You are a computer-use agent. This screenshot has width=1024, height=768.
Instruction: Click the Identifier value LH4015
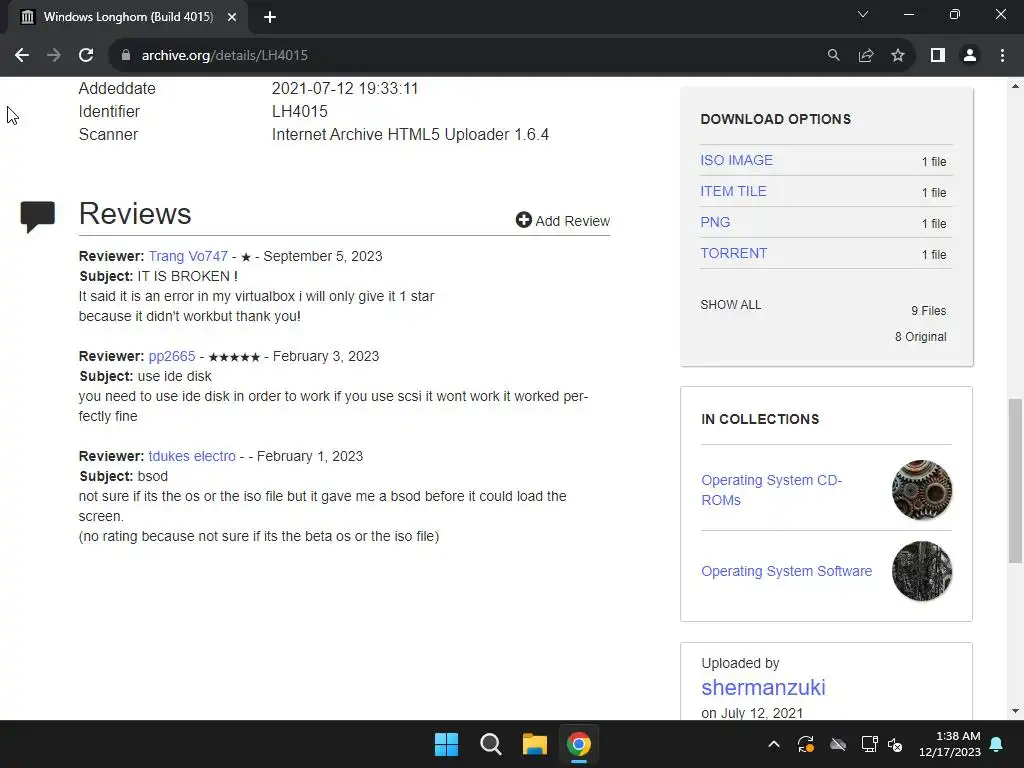coord(300,111)
